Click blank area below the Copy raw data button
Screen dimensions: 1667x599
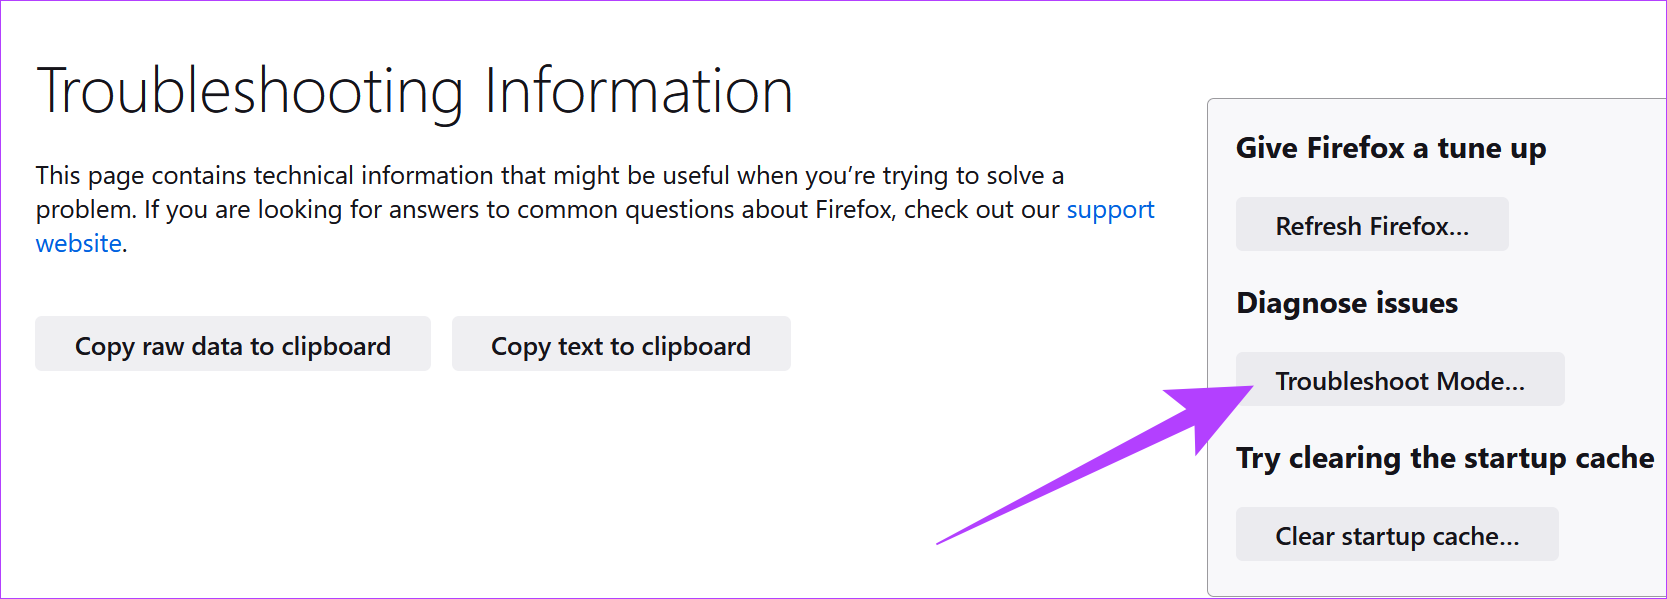tap(233, 470)
